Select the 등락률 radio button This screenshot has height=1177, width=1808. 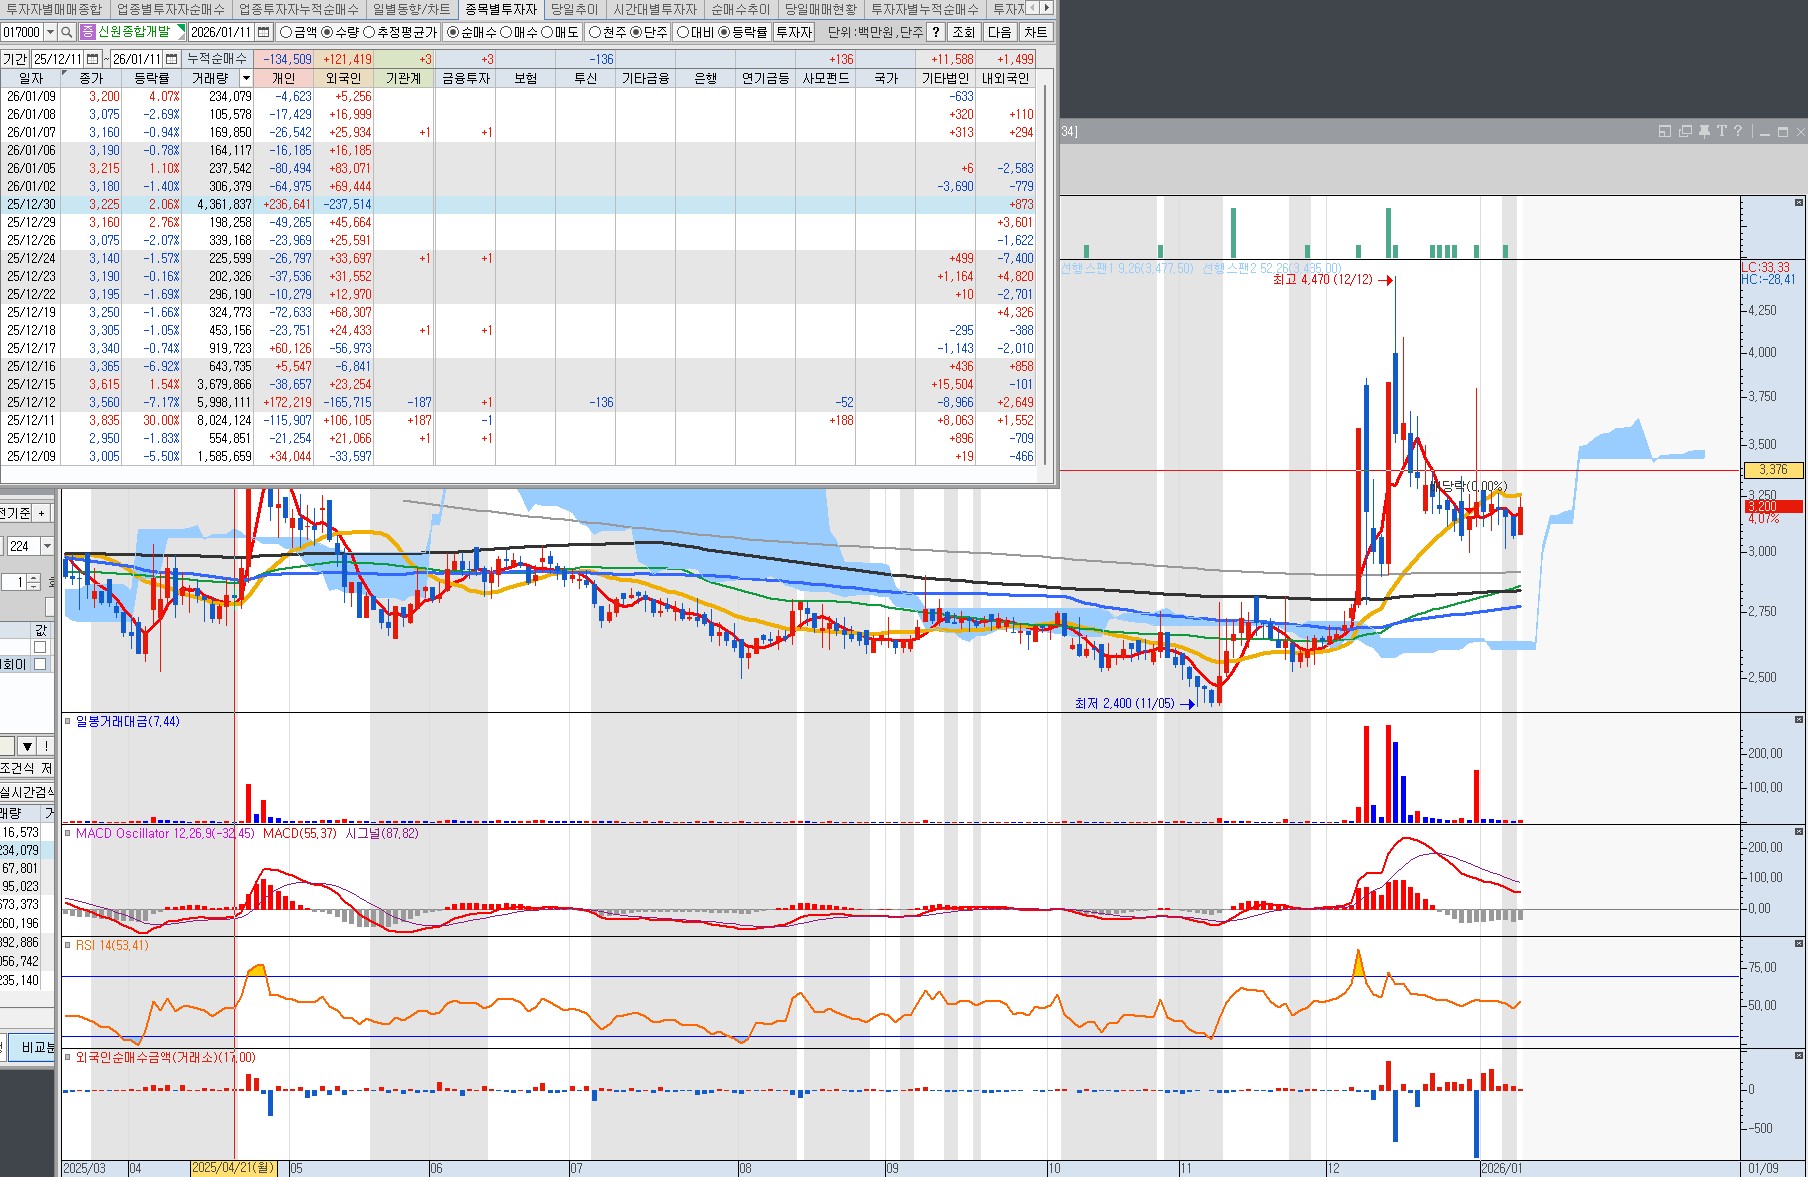[724, 32]
